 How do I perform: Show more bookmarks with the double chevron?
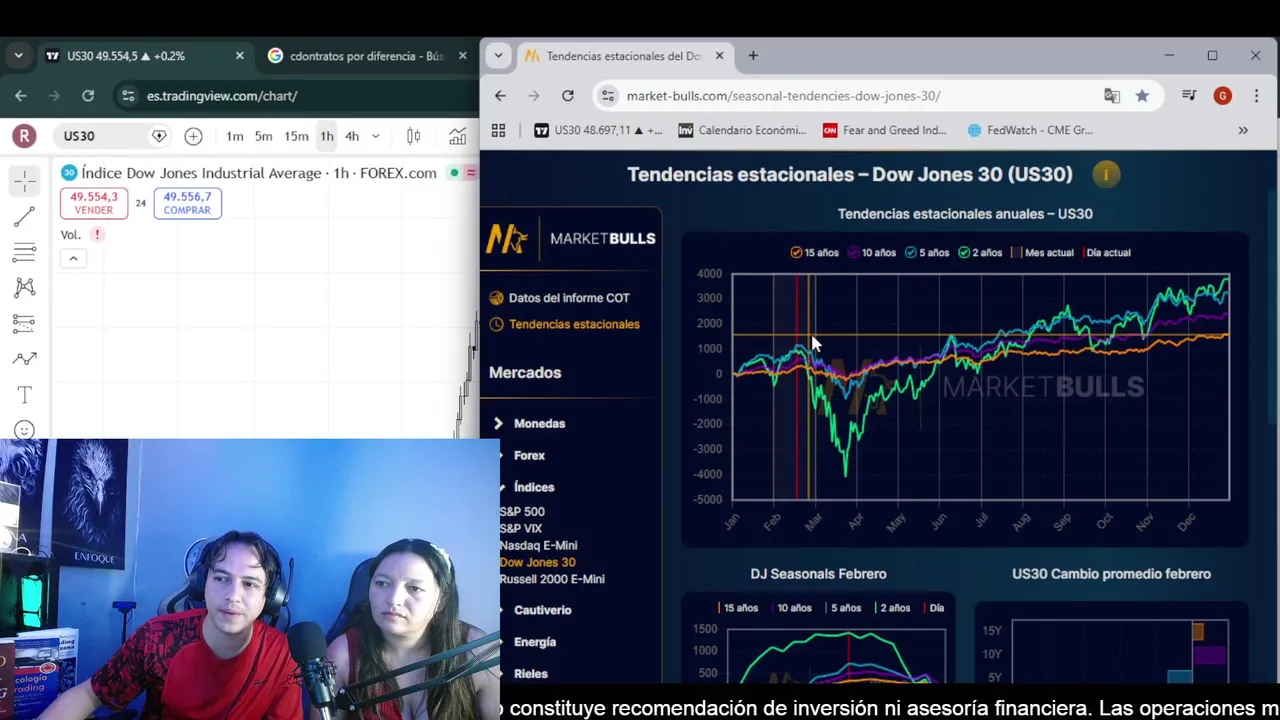1243,130
